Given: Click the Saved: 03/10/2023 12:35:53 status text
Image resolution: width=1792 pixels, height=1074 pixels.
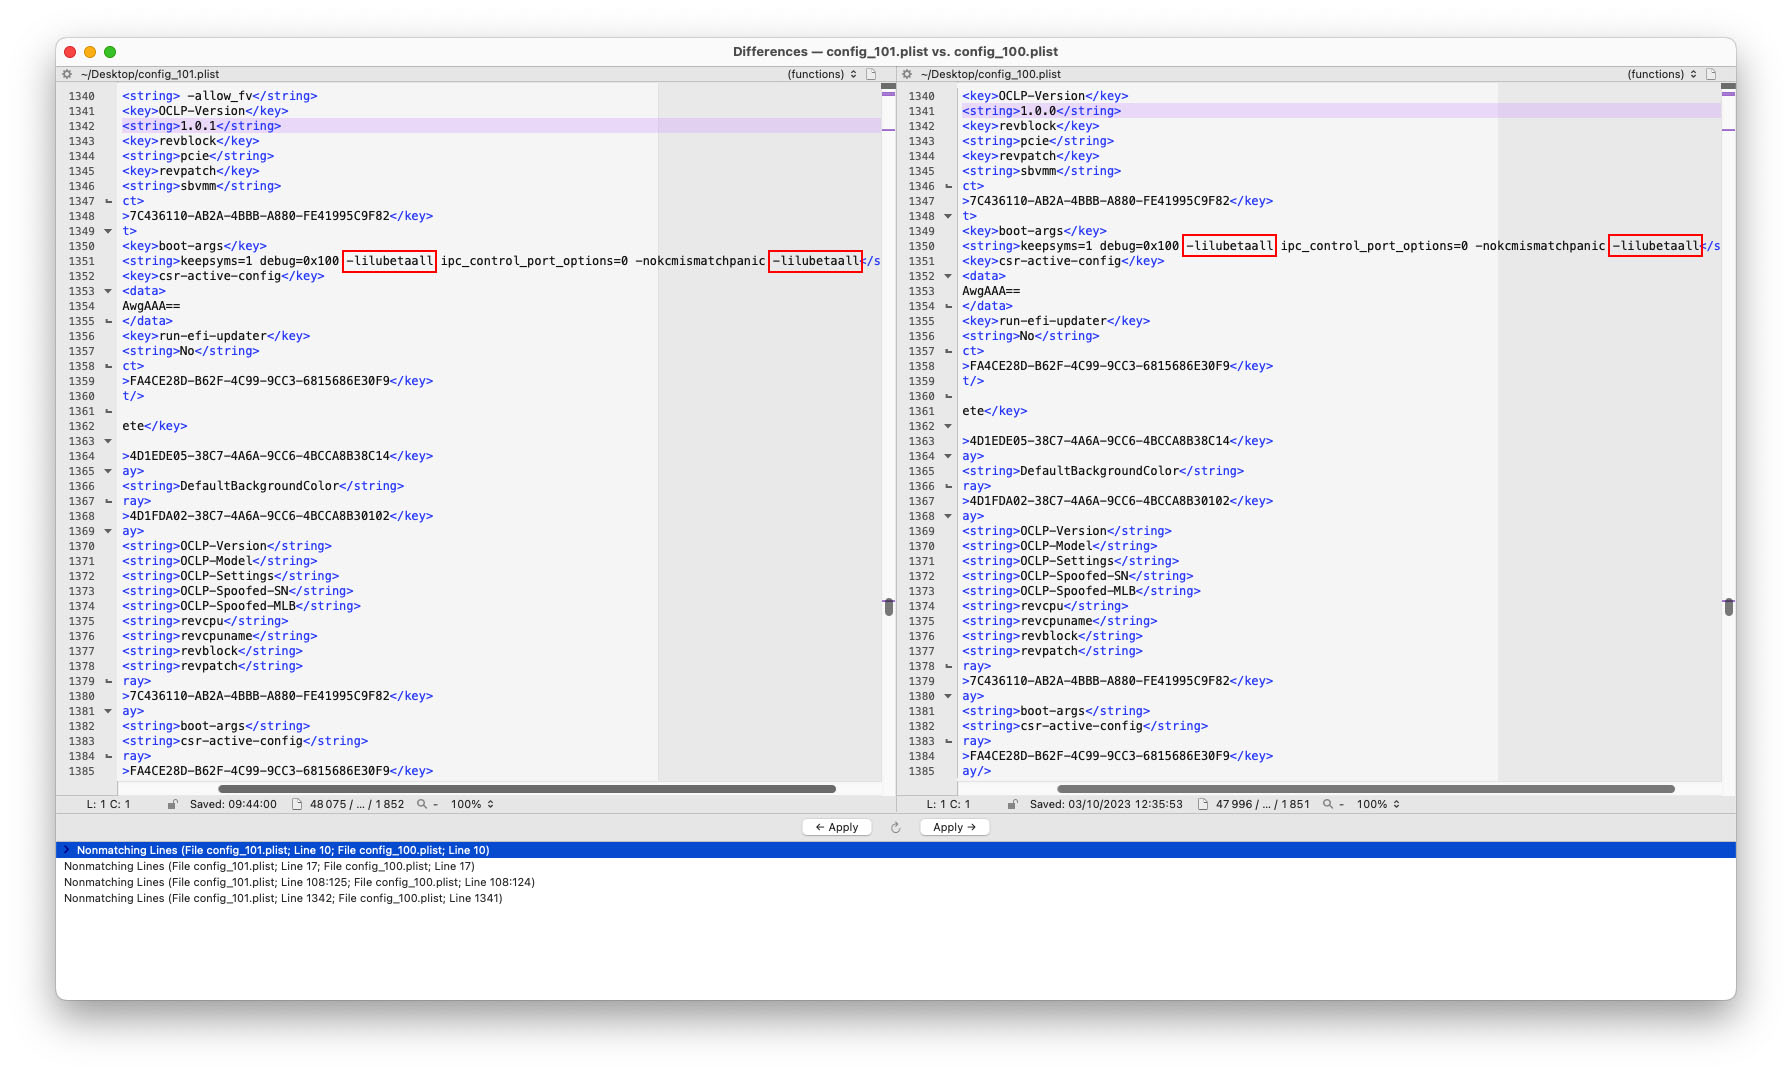Looking at the screenshot, I should coord(1106,804).
